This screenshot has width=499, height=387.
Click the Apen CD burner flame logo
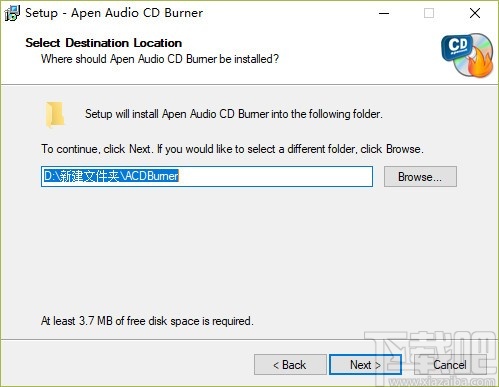[x=467, y=55]
